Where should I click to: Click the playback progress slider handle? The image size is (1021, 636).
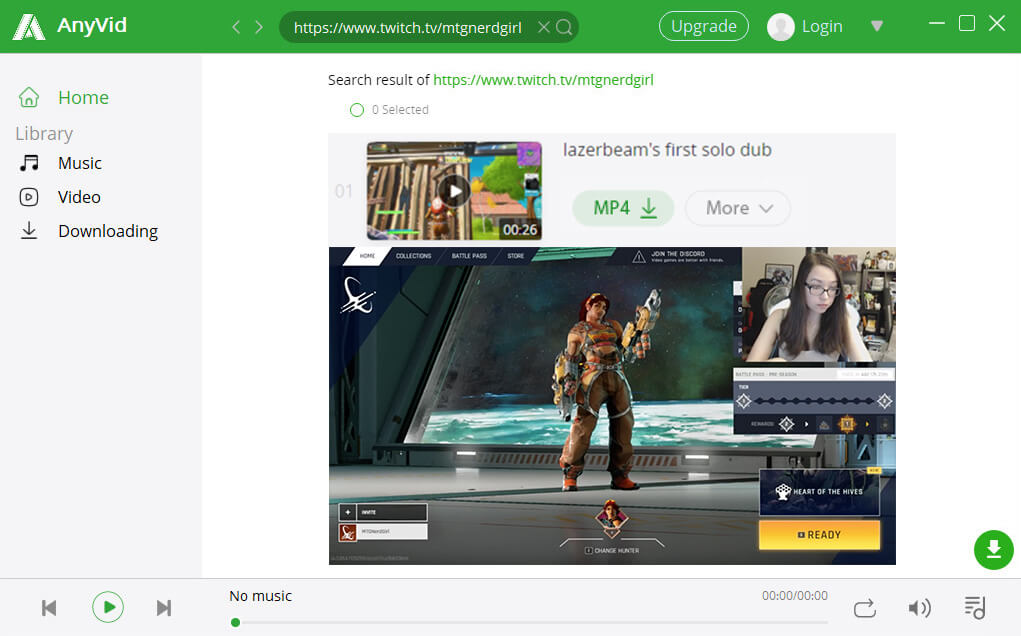236,622
